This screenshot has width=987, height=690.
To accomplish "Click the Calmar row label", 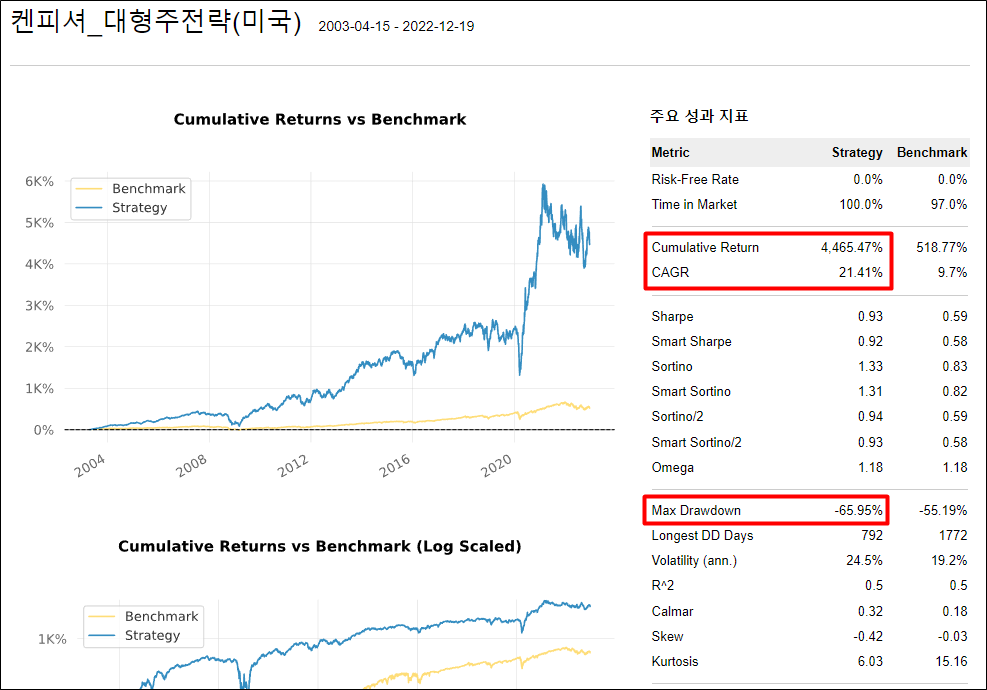I will 672,611.
